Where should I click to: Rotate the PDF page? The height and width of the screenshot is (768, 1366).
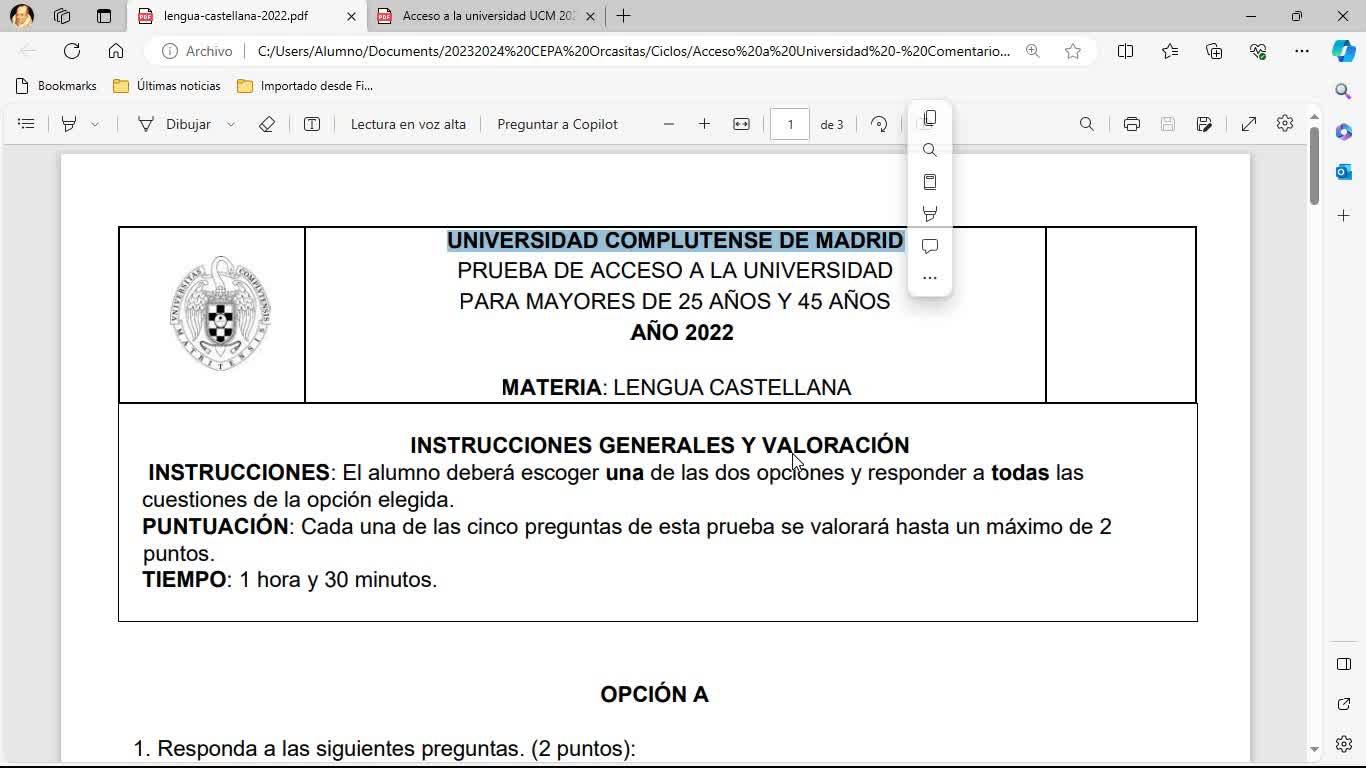point(879,124)
